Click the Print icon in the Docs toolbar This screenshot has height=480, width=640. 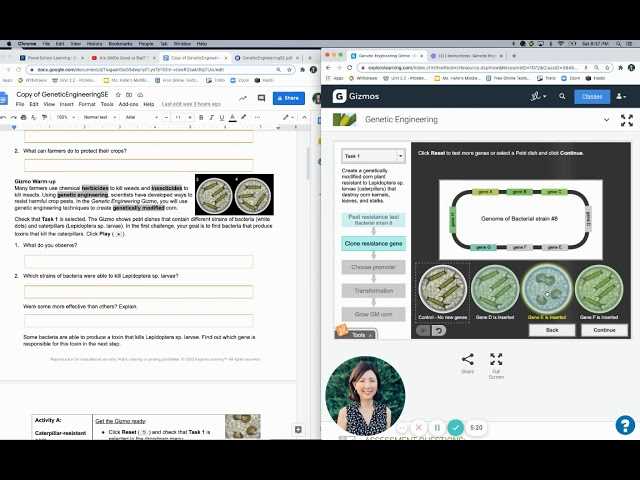[23, 117]
